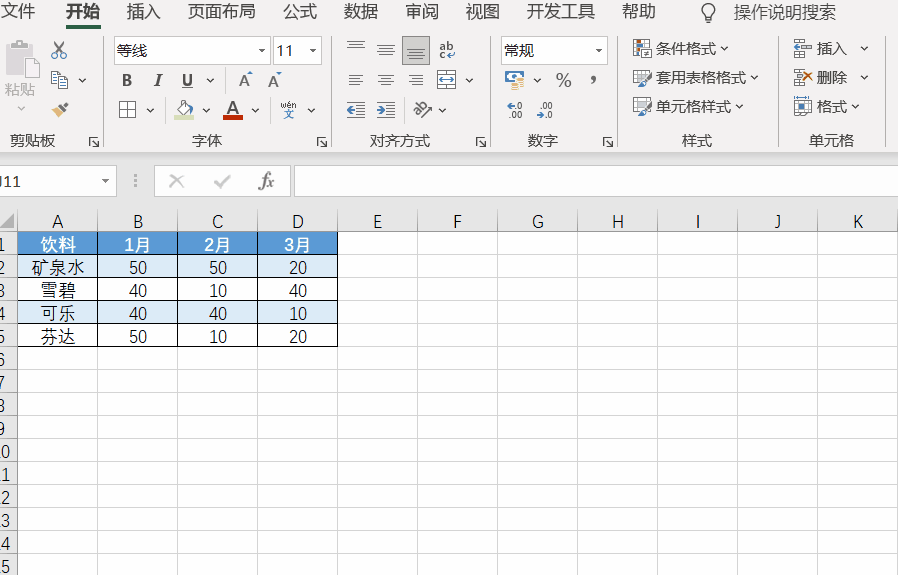
Task: Open Name Box dropdown arrow
Action: 105,181
